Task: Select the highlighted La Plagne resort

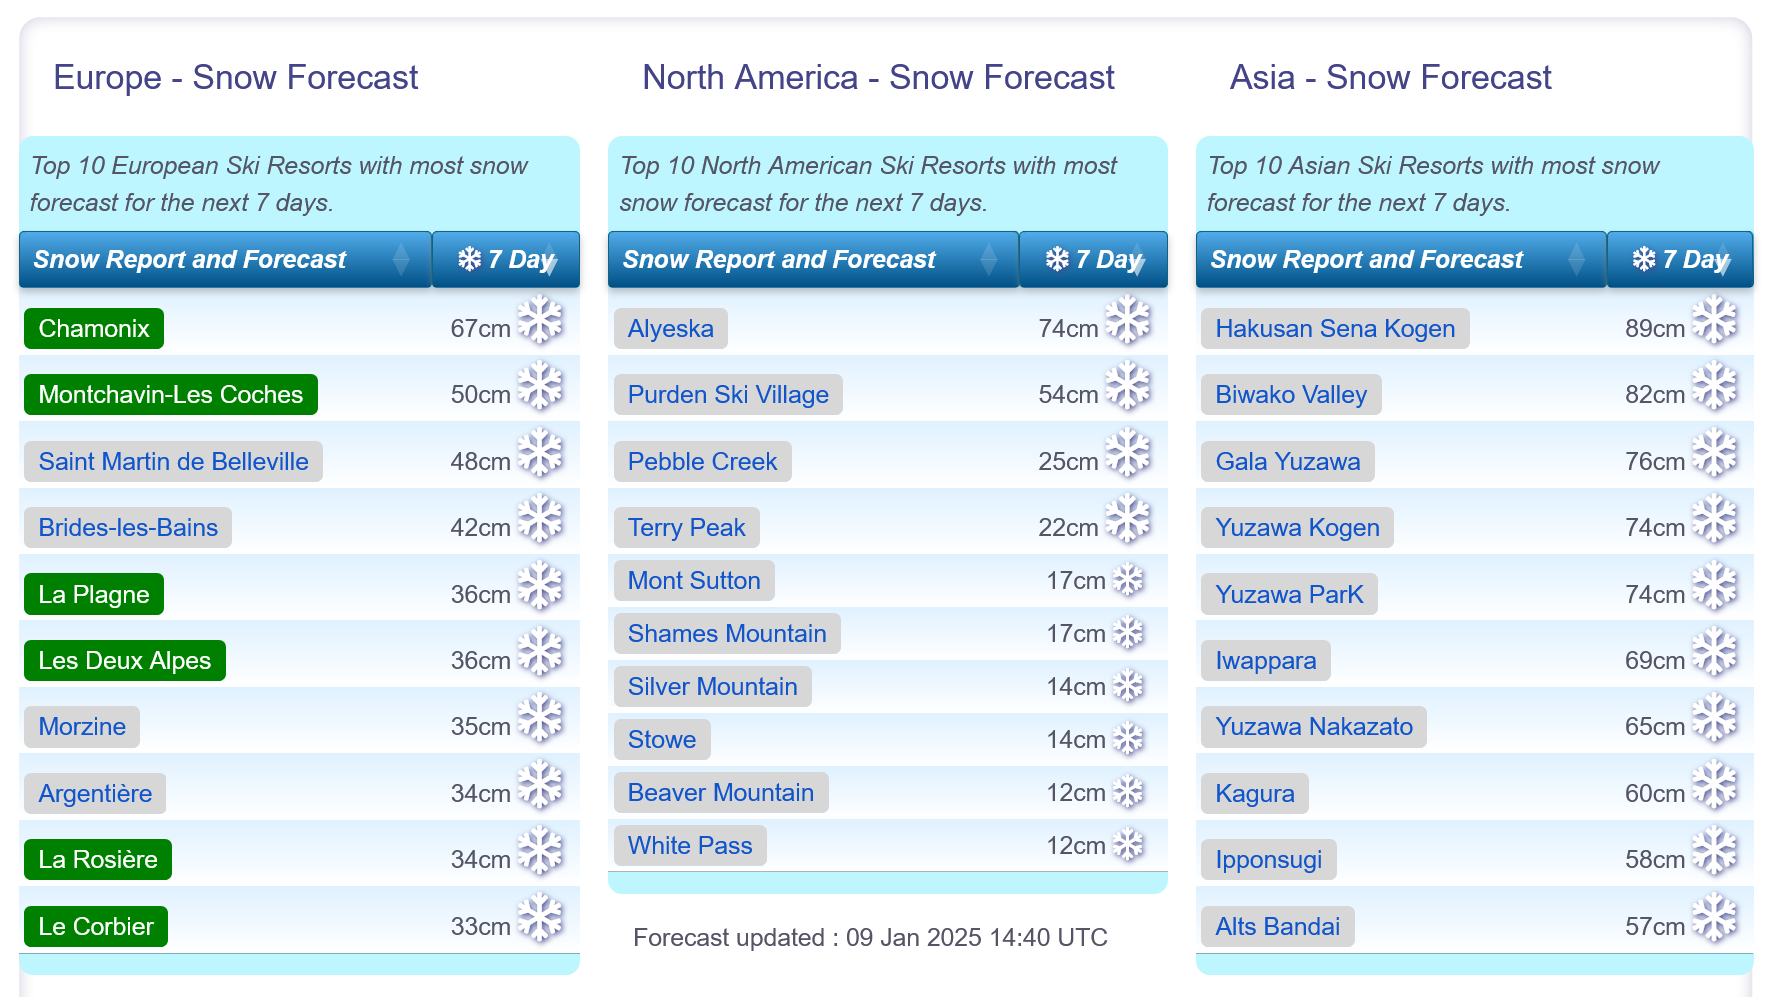Action: [x=94, y=594]
